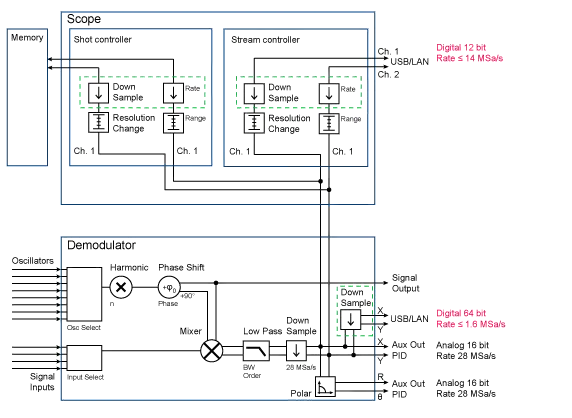The width and height of the screenshot is (572, 418).
Task: Click the 'Osc Select' caption
Action: tap(84, 328)
